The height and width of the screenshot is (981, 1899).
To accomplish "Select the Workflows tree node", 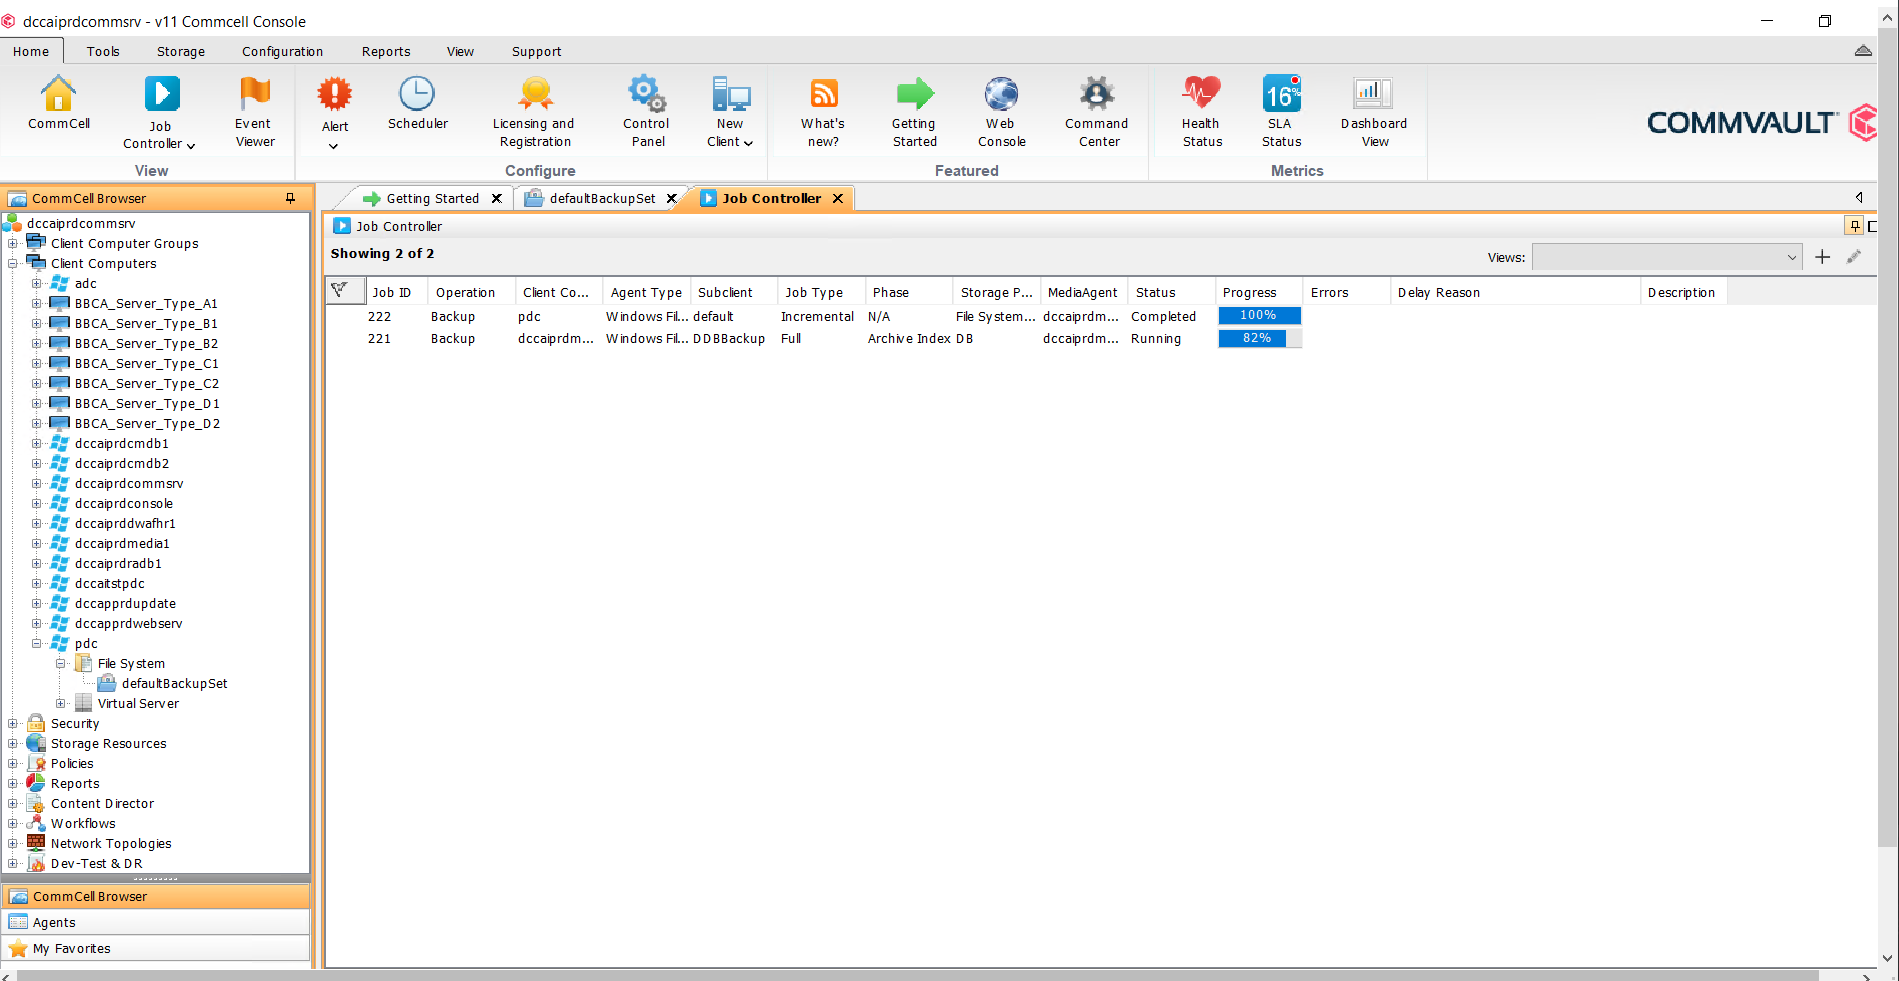I will 83,823.
